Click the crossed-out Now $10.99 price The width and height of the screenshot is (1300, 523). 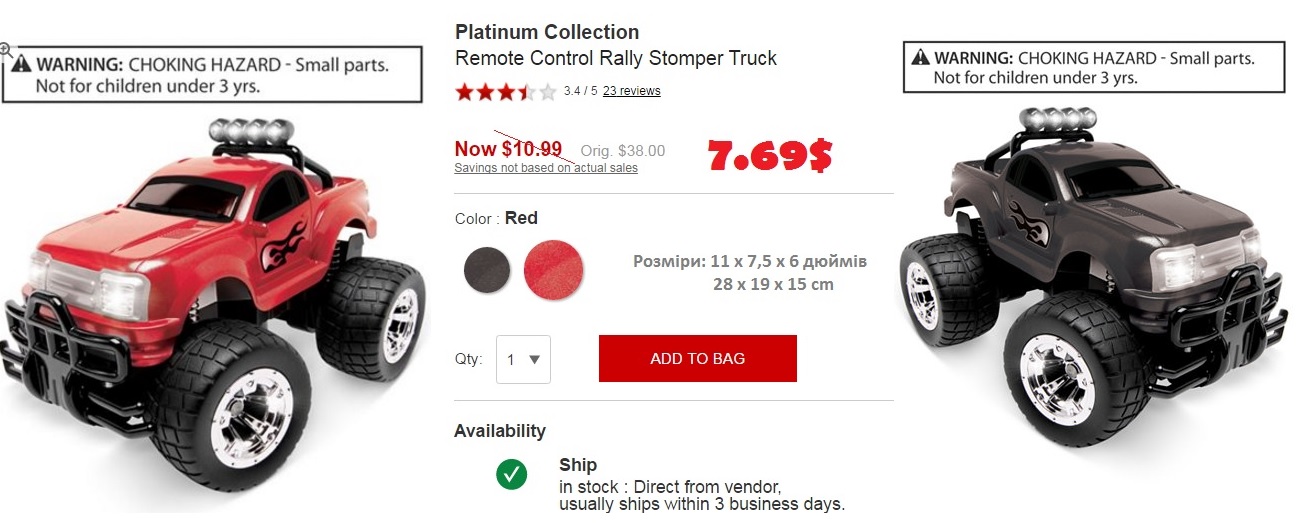coord(508,149)
